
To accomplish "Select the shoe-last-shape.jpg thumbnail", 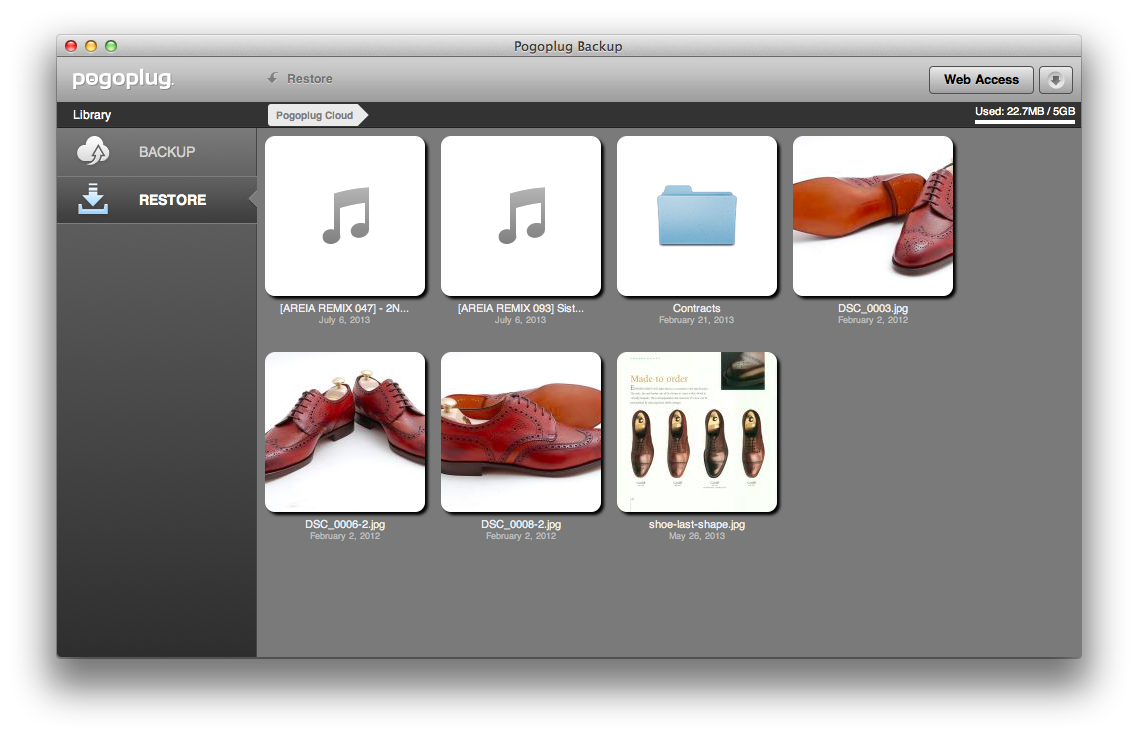I will 697,432.
